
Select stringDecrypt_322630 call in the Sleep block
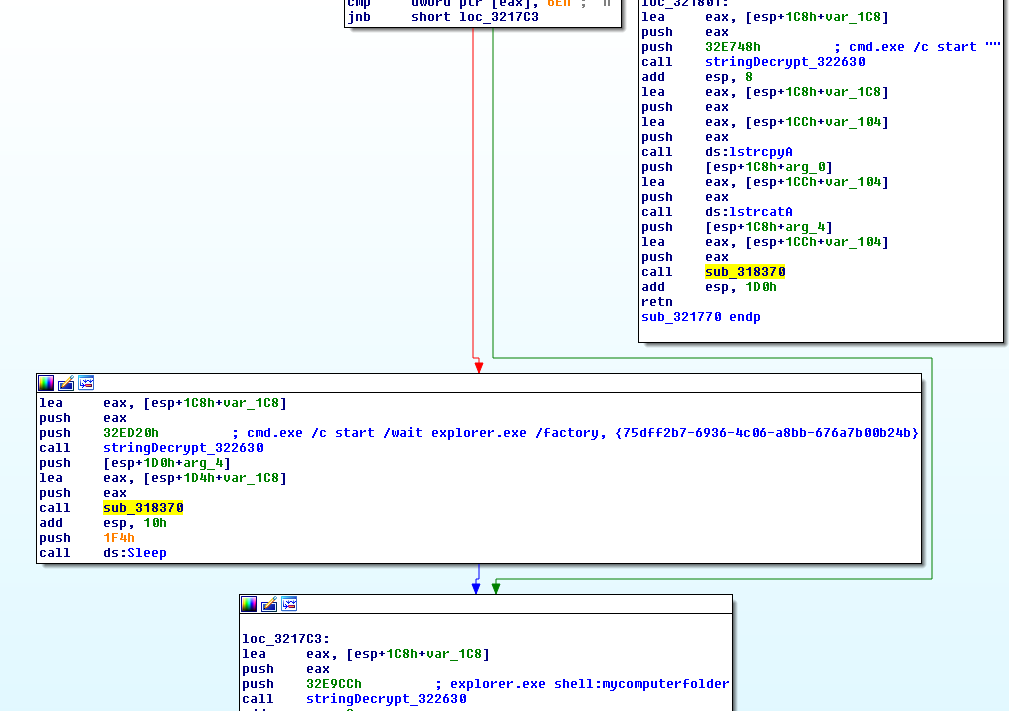183,448
